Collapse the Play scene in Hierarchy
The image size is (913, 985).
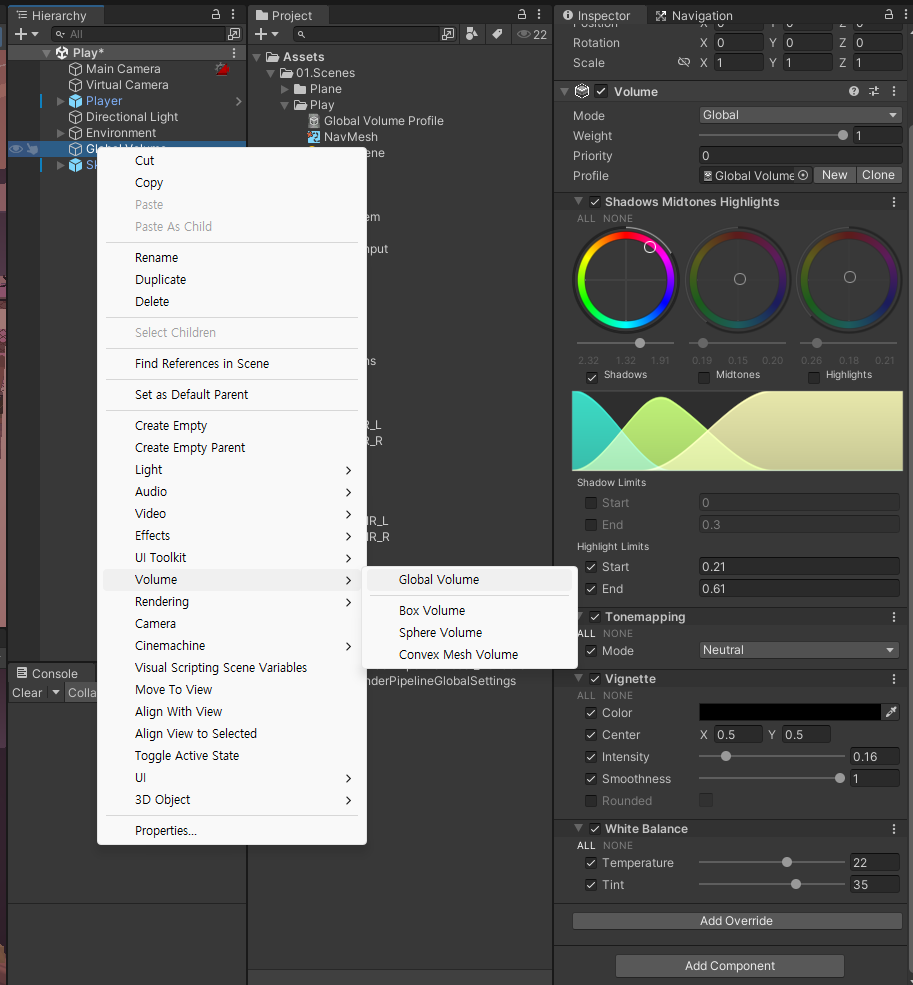click(x=46, y=53)
